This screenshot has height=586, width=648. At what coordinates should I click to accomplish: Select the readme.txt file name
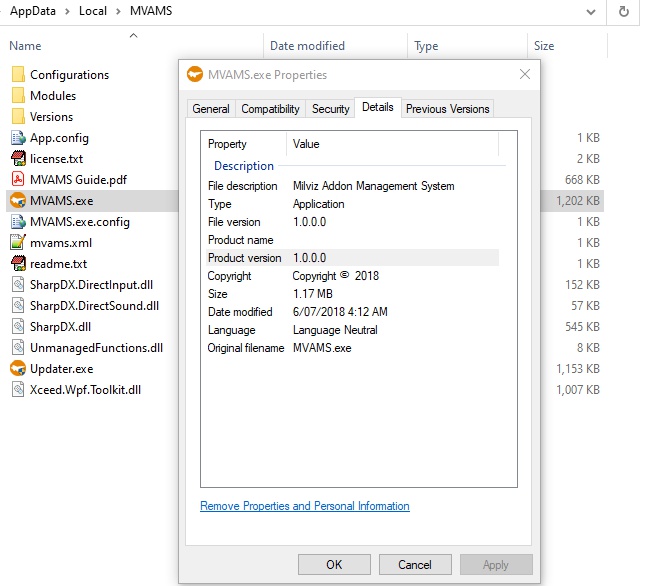tap(58, 264)
